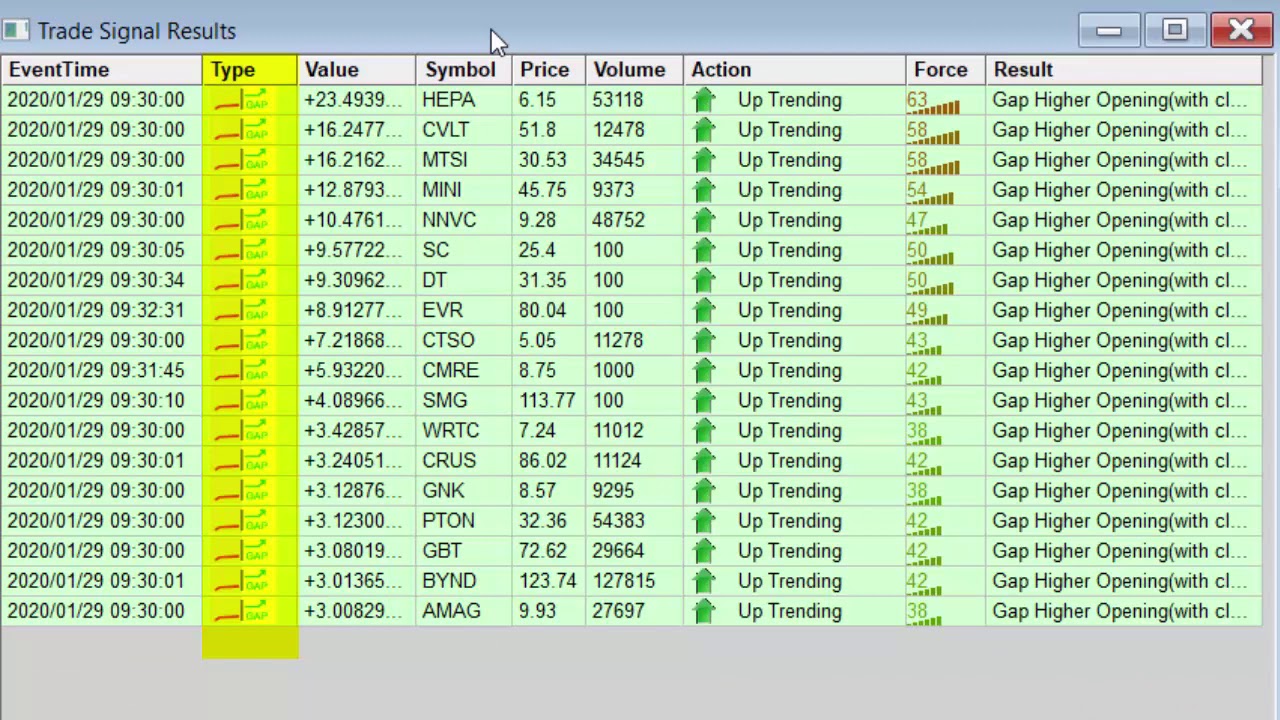Sort by the Volume column header
Image resolution: width=1280 pixels, height=720 pixels.
pos(634,70)
